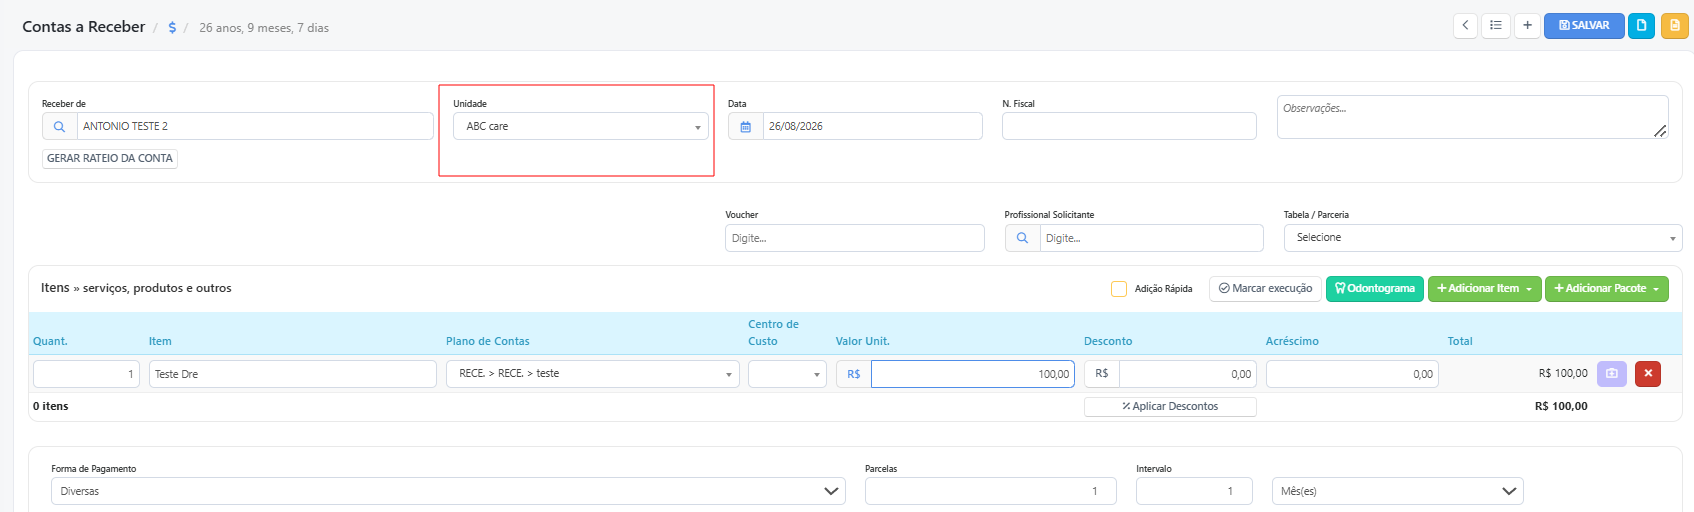The height and width of the screenshot is (512, 1694).
Task: Click the N. Fiscal input field
Action: (x=1129, y=126)
